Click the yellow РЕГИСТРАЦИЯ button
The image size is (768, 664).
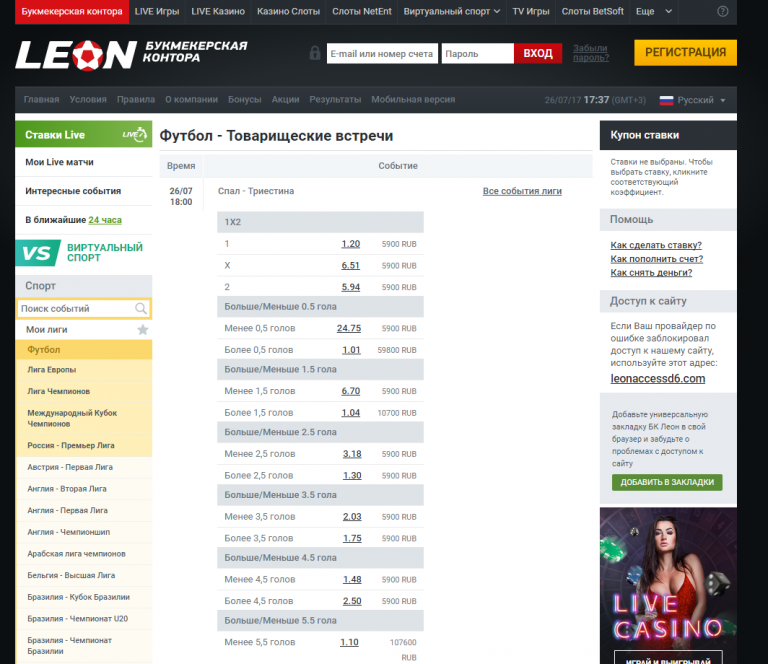(685, 53)
